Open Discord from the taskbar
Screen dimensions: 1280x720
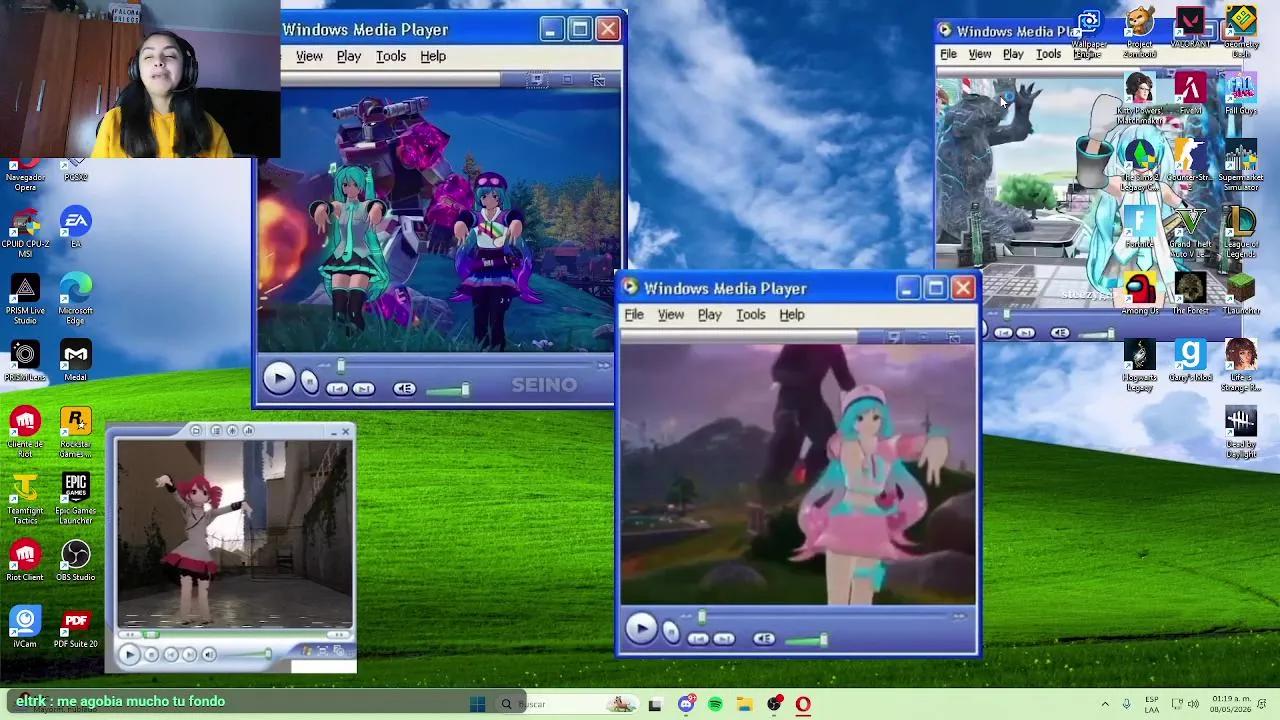pyautogui.click(x=686, y=704)
